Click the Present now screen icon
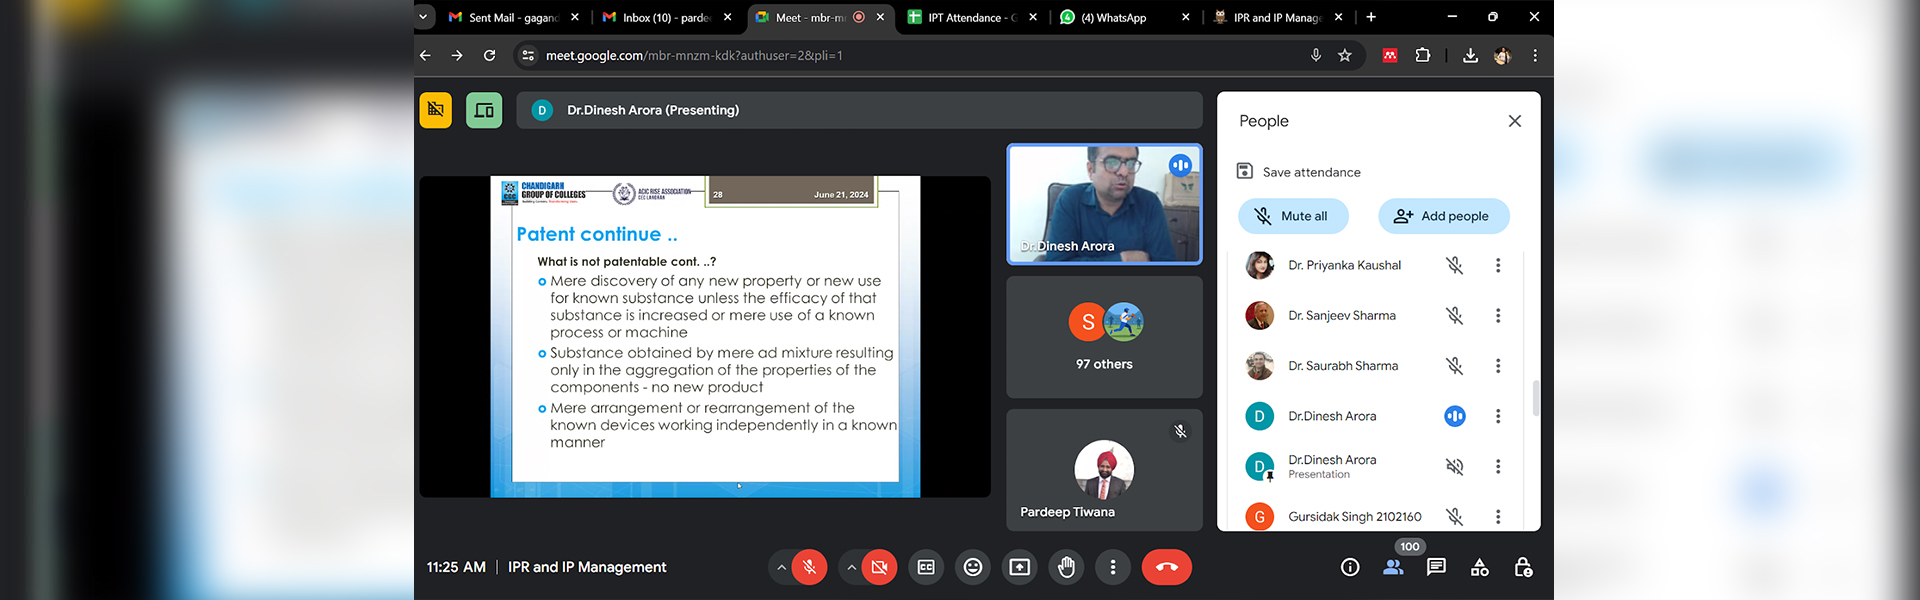1920x600 pixels. 1019,567
